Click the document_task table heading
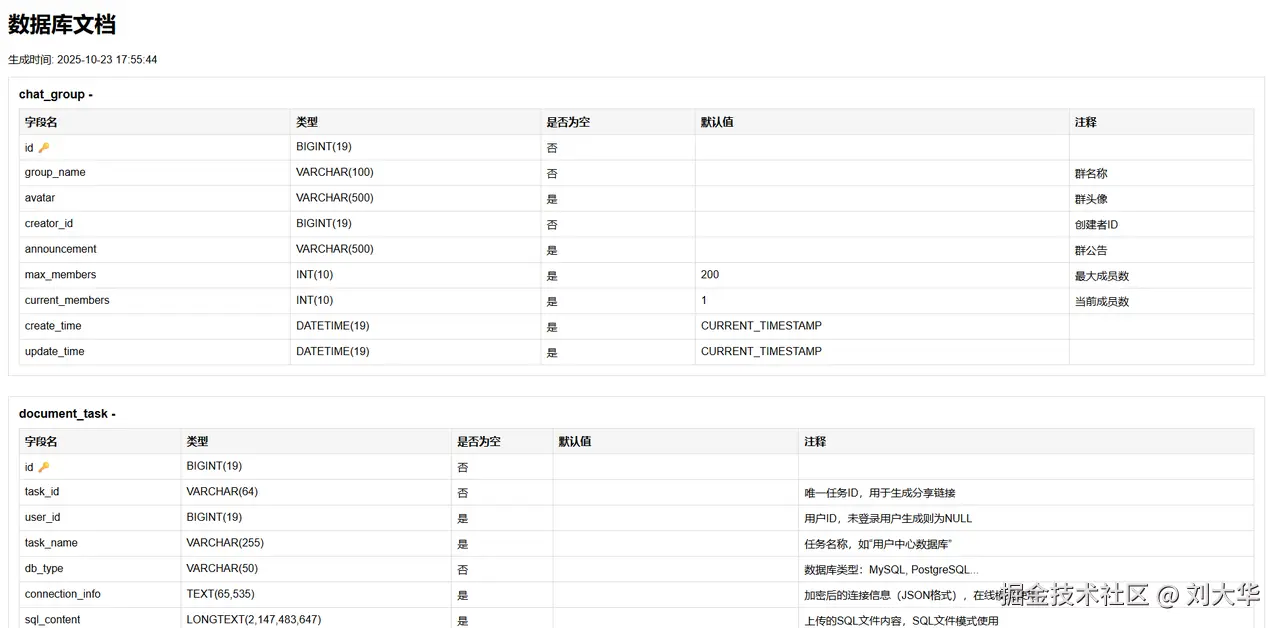 point(67,413)
